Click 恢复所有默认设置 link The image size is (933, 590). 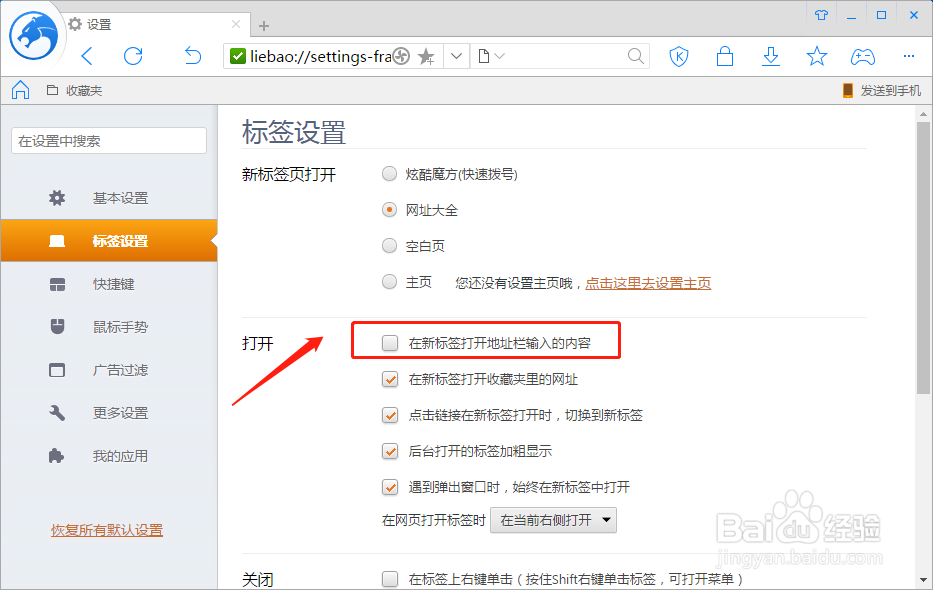pyautogui.click(x=107, y=531)
